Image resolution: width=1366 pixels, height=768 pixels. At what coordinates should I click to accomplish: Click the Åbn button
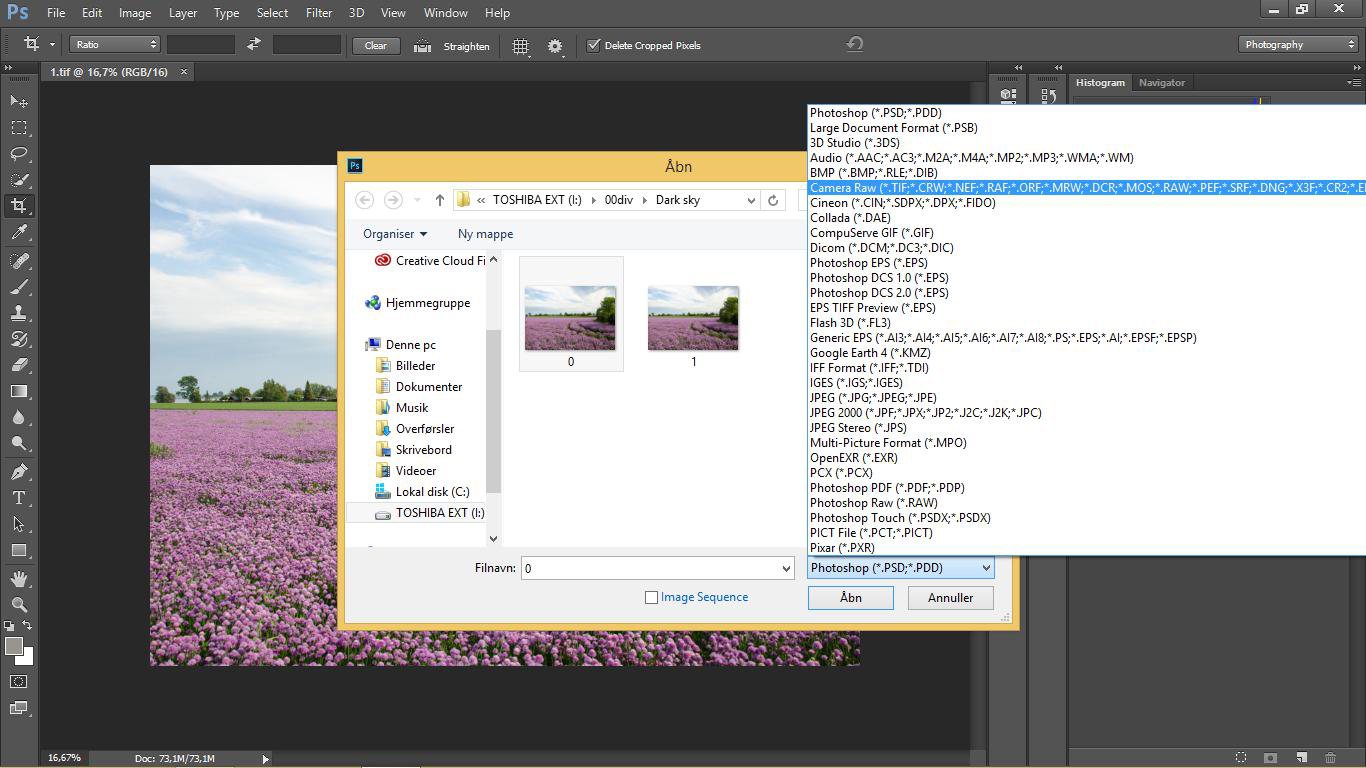pos(850,598)
